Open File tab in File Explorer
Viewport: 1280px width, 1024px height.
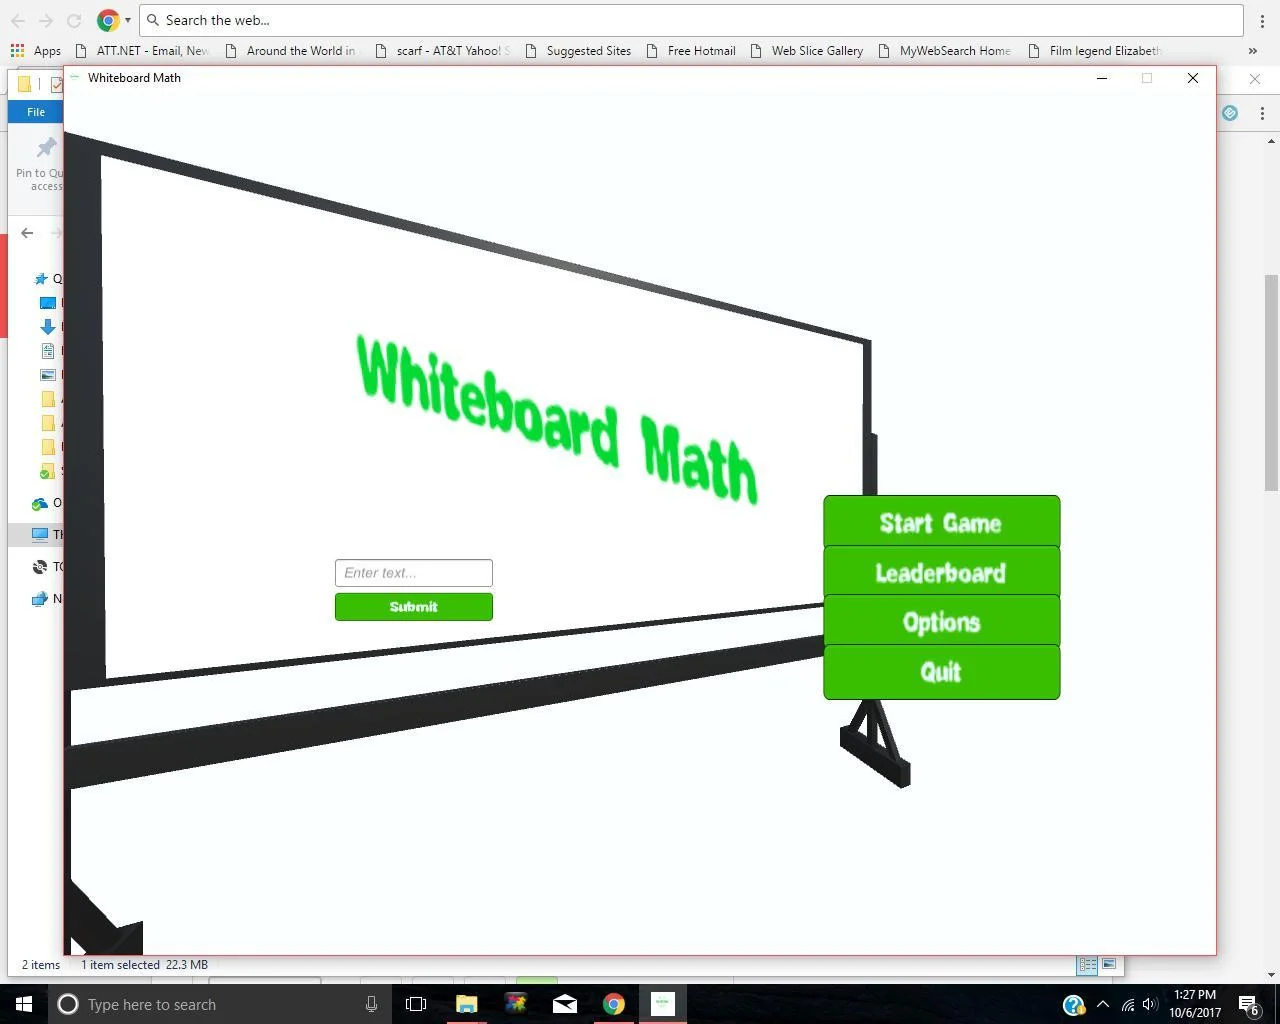(x=36, y=112)
